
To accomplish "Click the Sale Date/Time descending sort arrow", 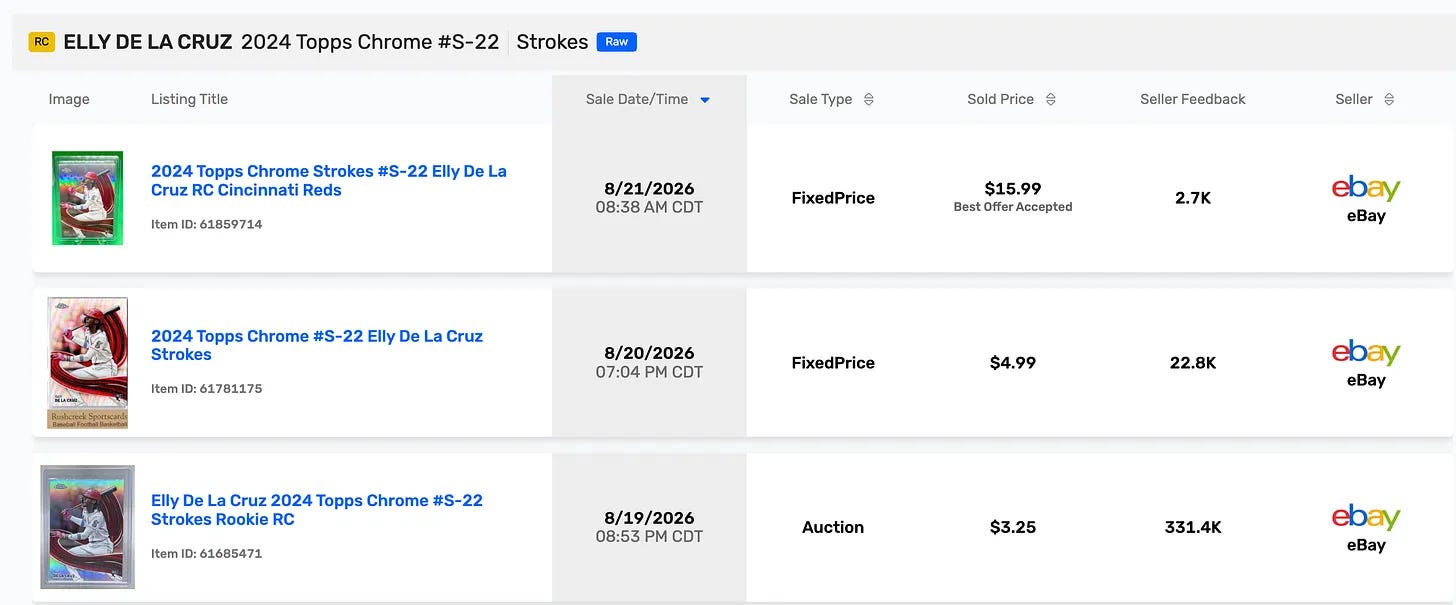I will [705, 100].
